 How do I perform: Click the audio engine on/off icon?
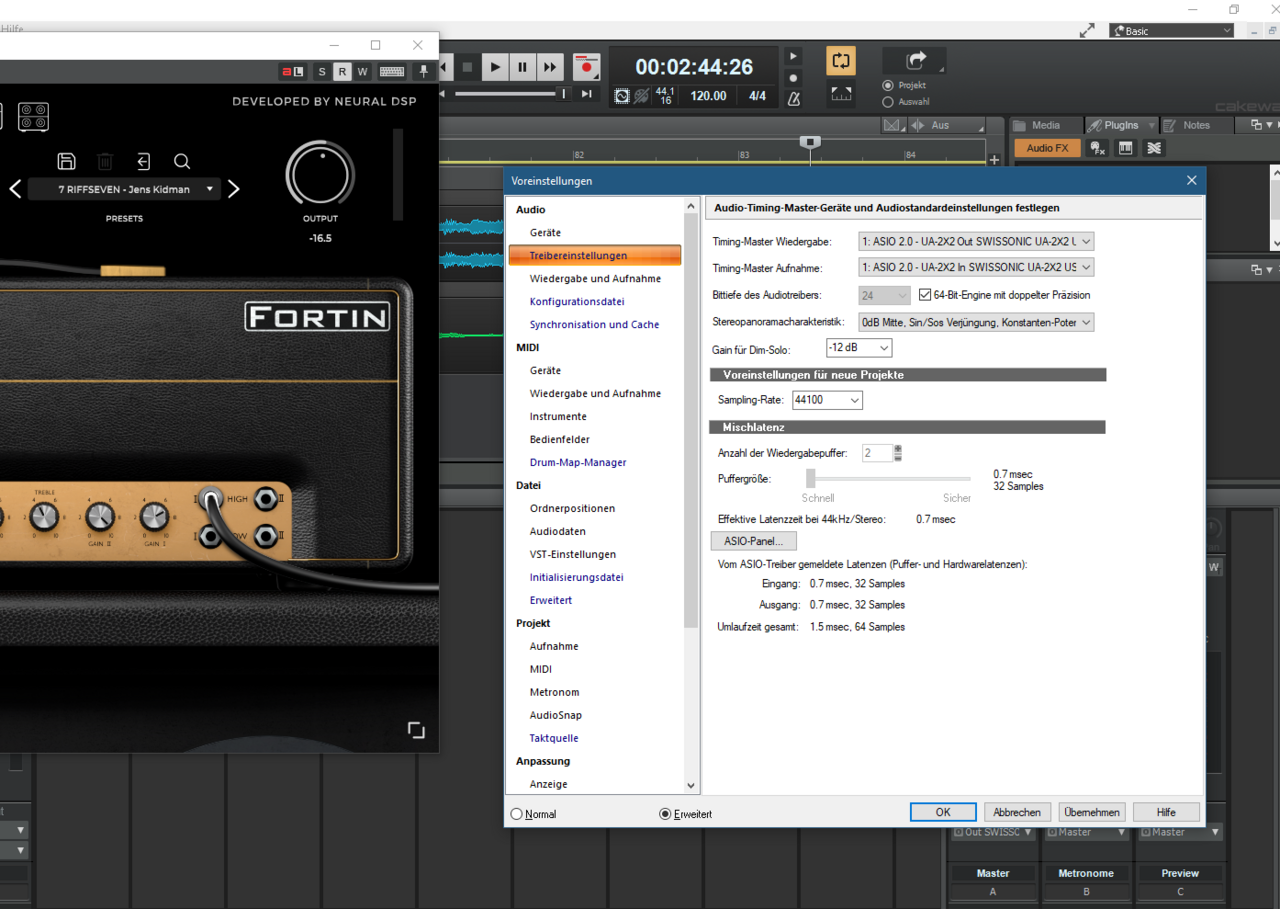point(622,96)
